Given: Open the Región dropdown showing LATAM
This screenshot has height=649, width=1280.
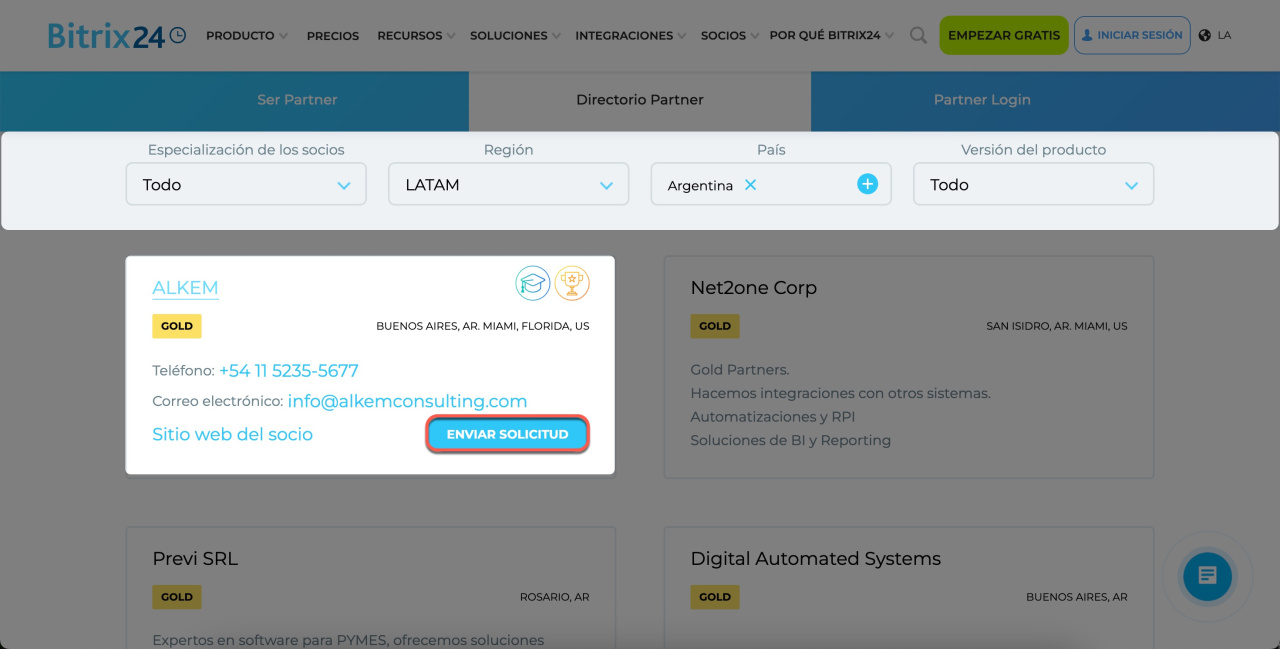Looking at the screenshot, I should tap(509, 185).
